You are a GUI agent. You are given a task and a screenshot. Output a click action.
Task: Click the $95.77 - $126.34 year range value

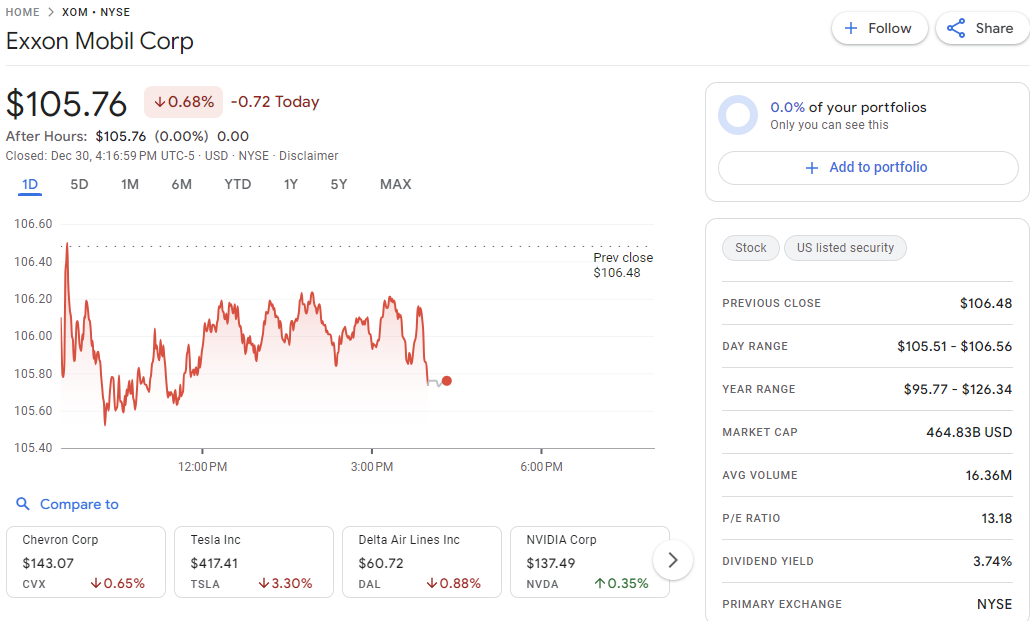point(958,389)
